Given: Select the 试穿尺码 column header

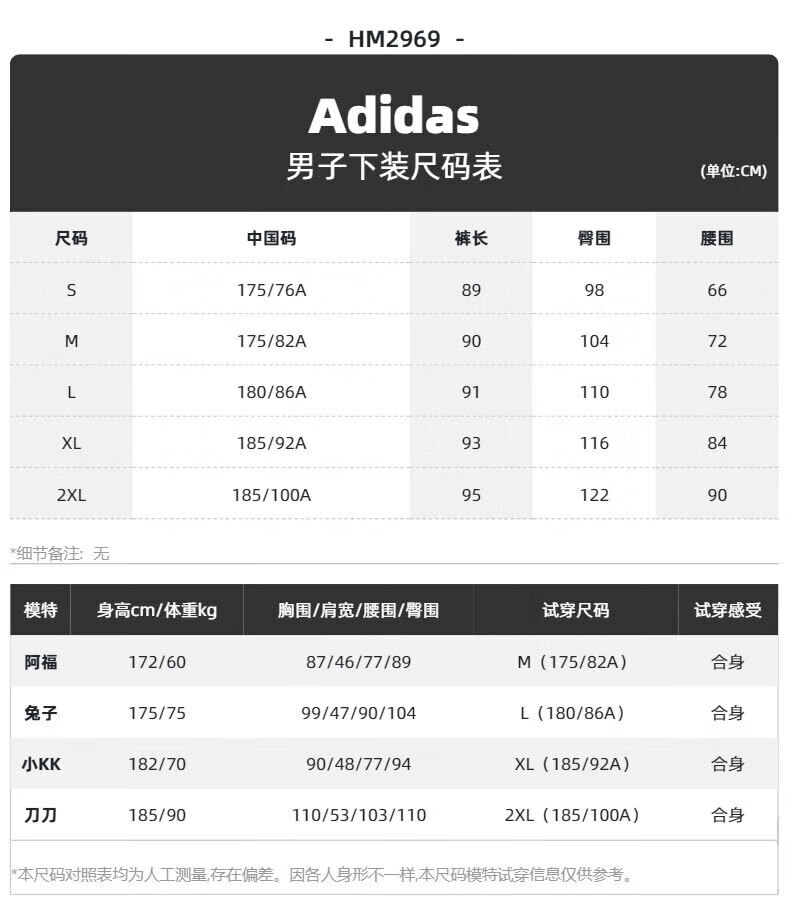Looking at the screenshot, I should (x=575, y=610).
